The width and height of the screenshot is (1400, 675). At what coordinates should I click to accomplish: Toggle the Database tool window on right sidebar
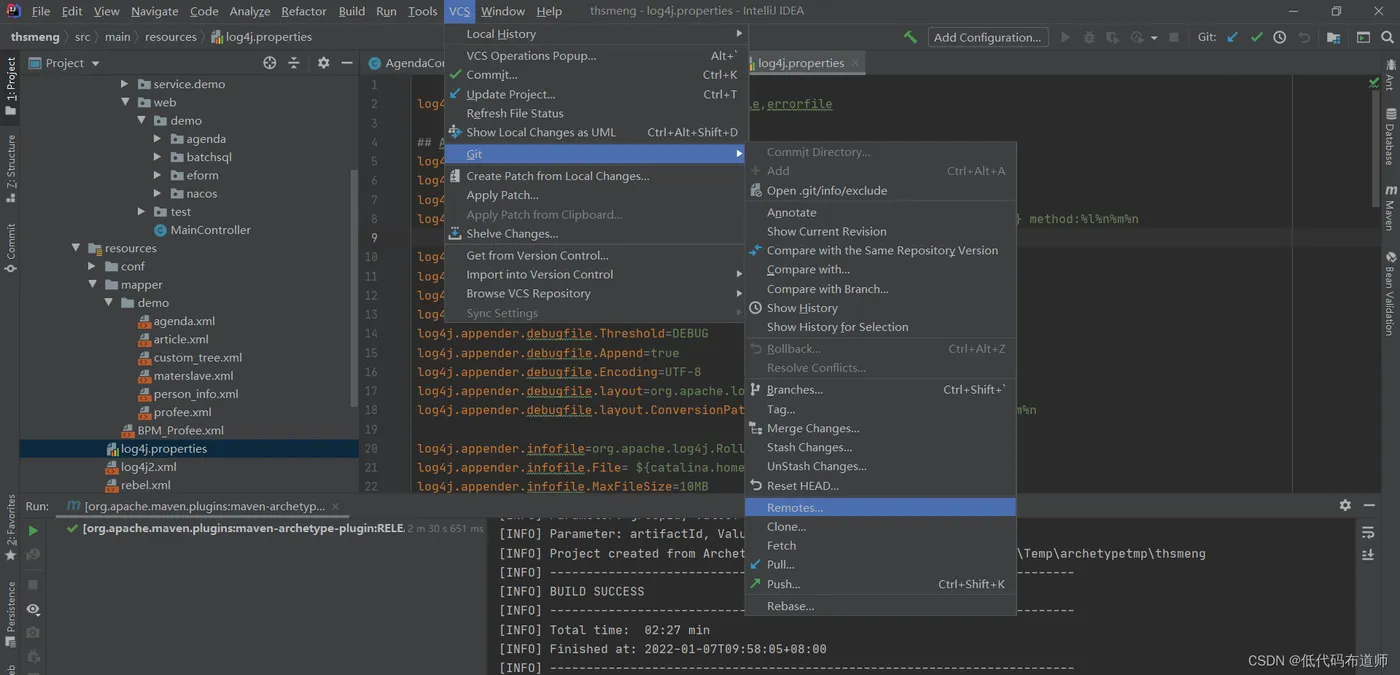click(1390, 137)
